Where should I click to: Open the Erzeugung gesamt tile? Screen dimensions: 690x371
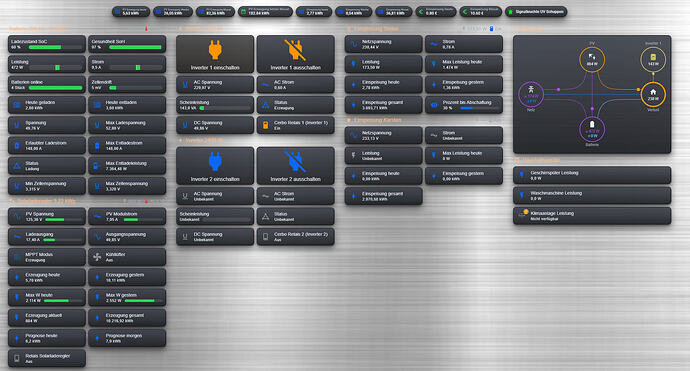tap(127, 317)
